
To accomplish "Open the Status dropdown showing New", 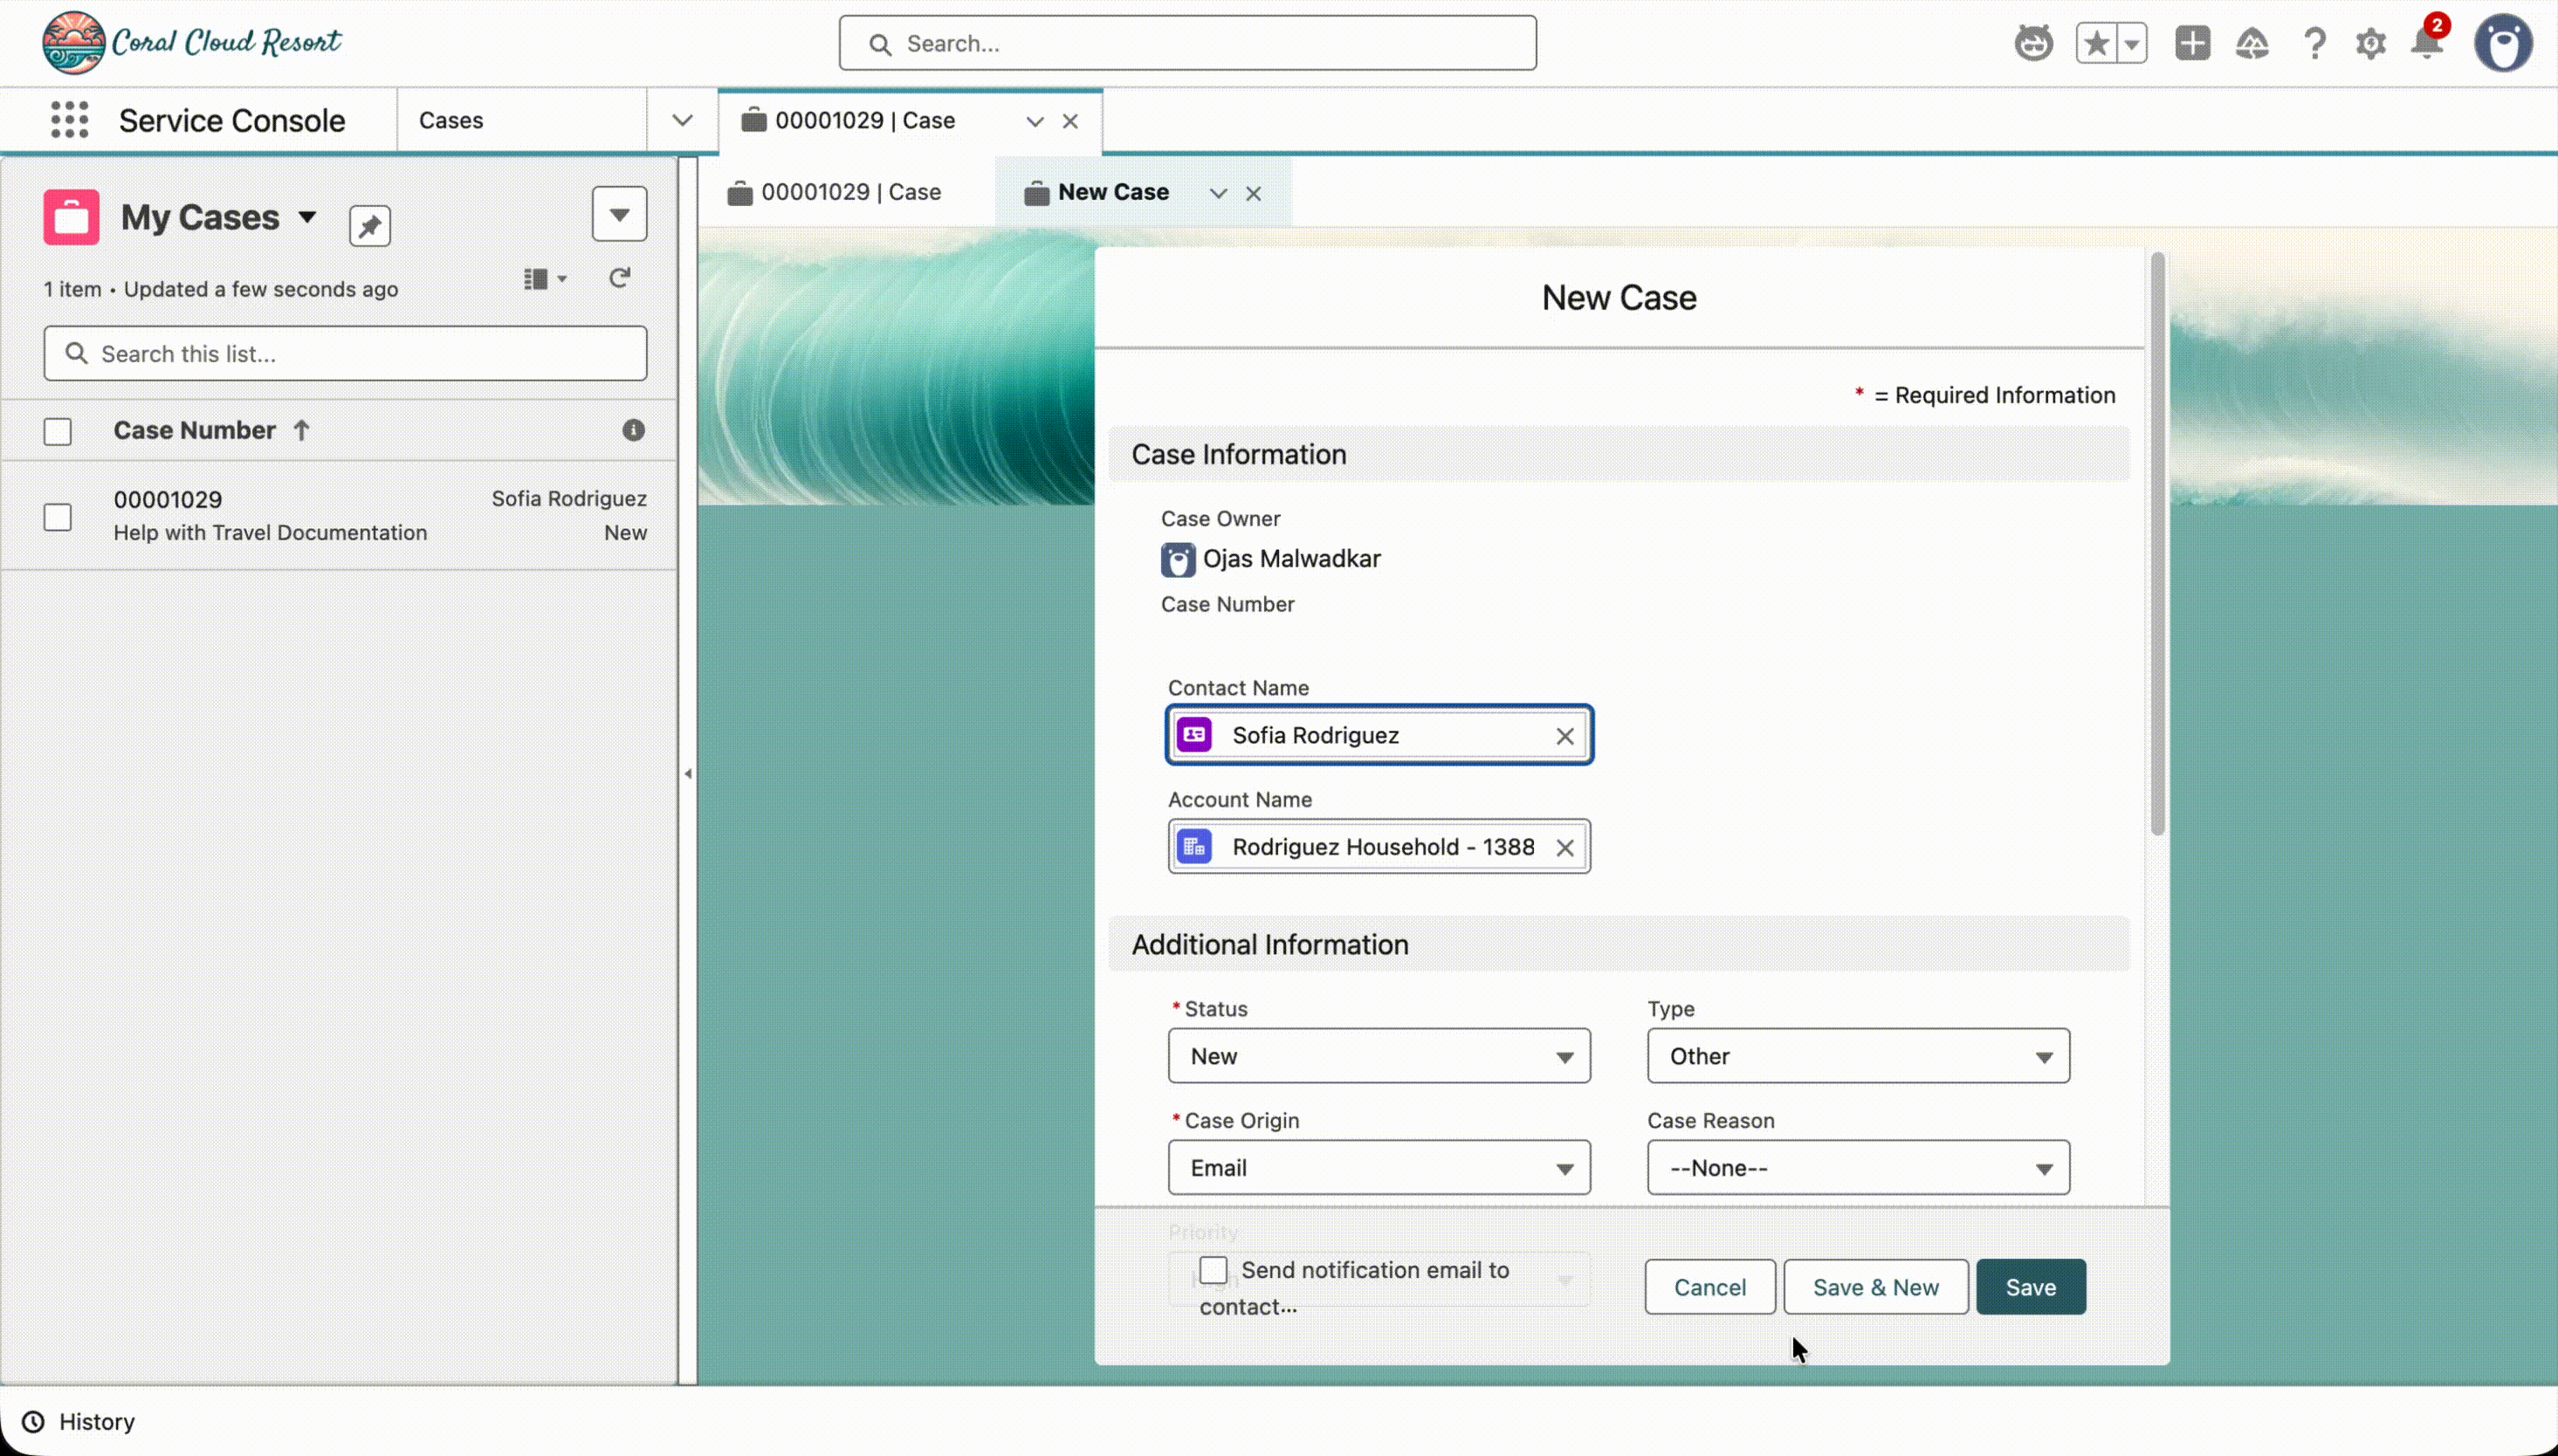I will [x=1378, y=1056].
